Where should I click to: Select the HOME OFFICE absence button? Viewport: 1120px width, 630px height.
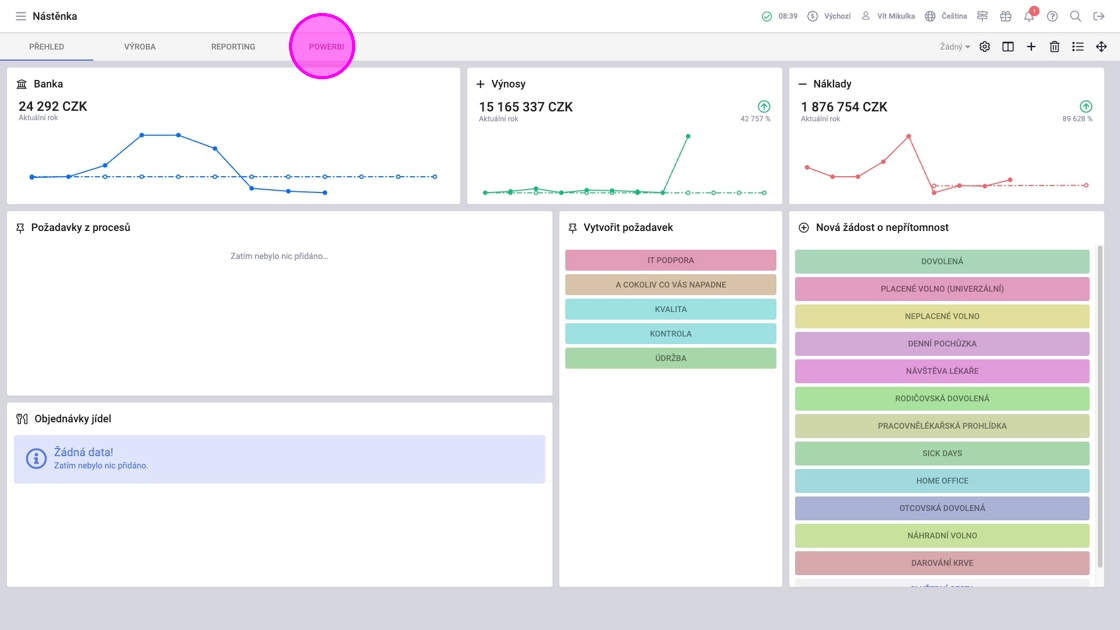pyautogui.click(x=941, y=481)
